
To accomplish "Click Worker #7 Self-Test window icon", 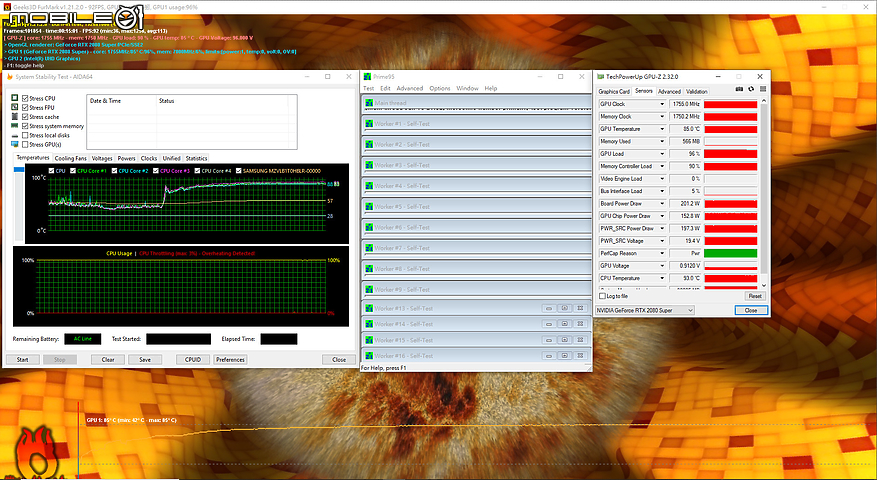I will (369, 248).
